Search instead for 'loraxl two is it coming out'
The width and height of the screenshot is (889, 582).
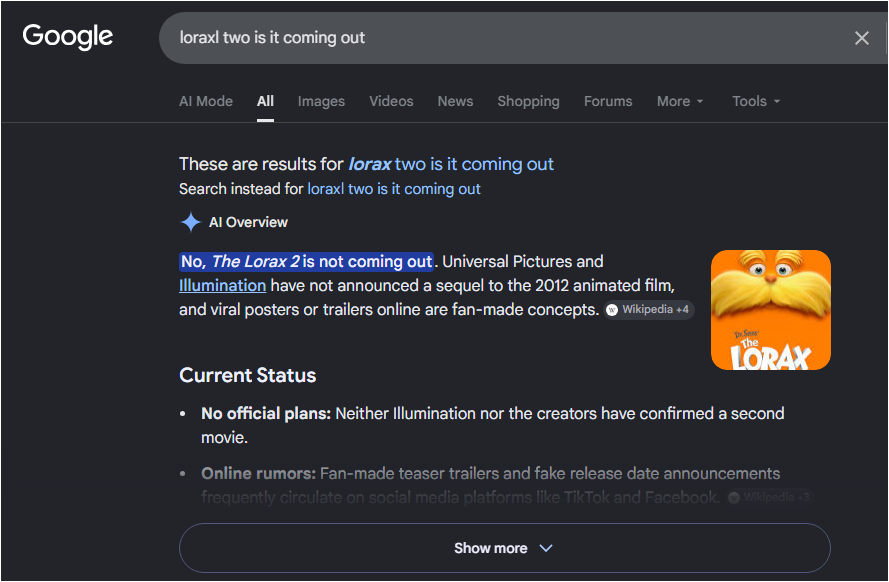(x=393, y=189)
